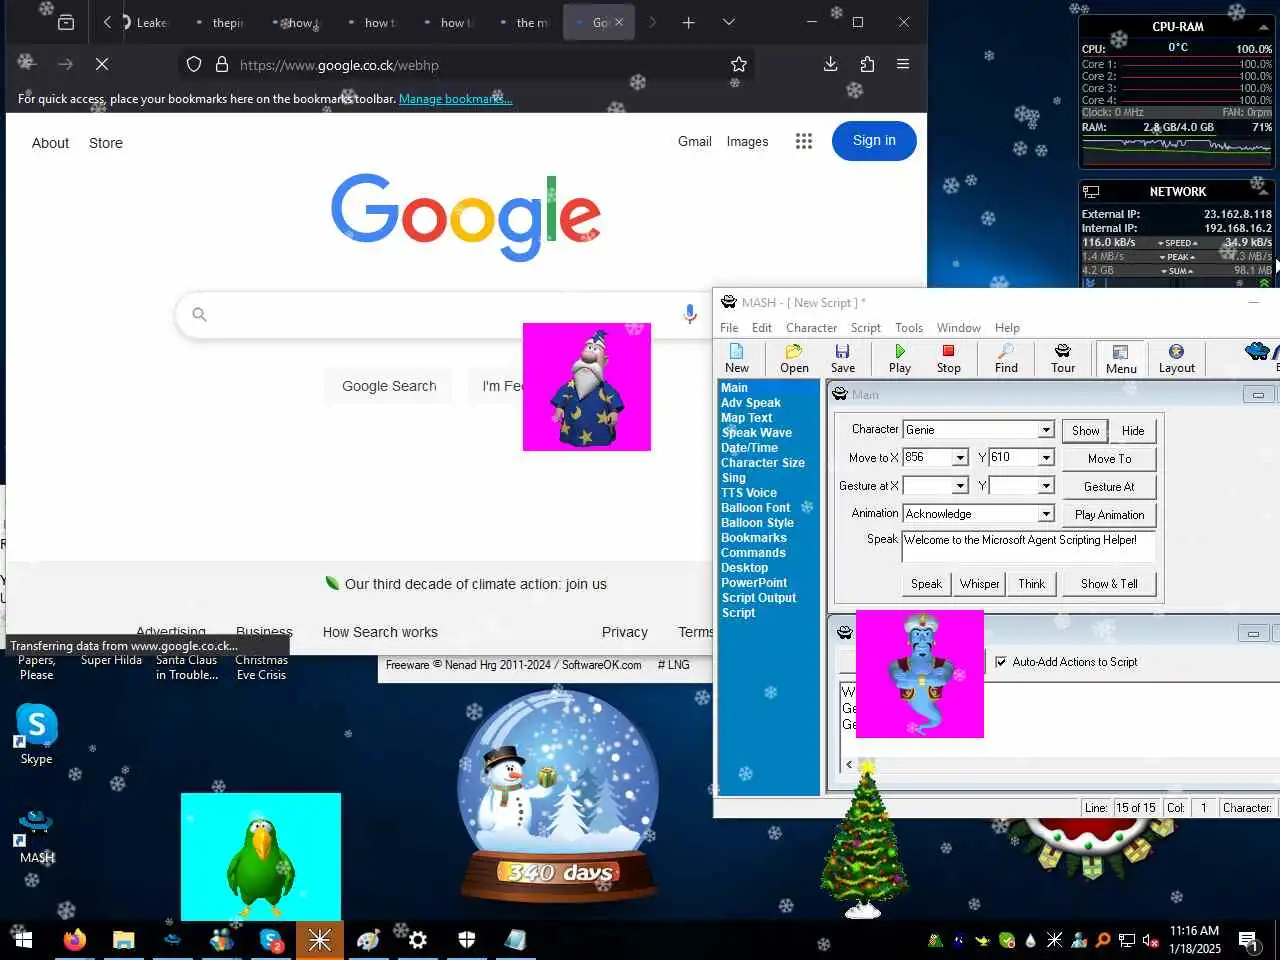The width and height of the screenshot is (1280, 960).
Task: Open the Window menu in MASH
Action: (x=959, y=328)
